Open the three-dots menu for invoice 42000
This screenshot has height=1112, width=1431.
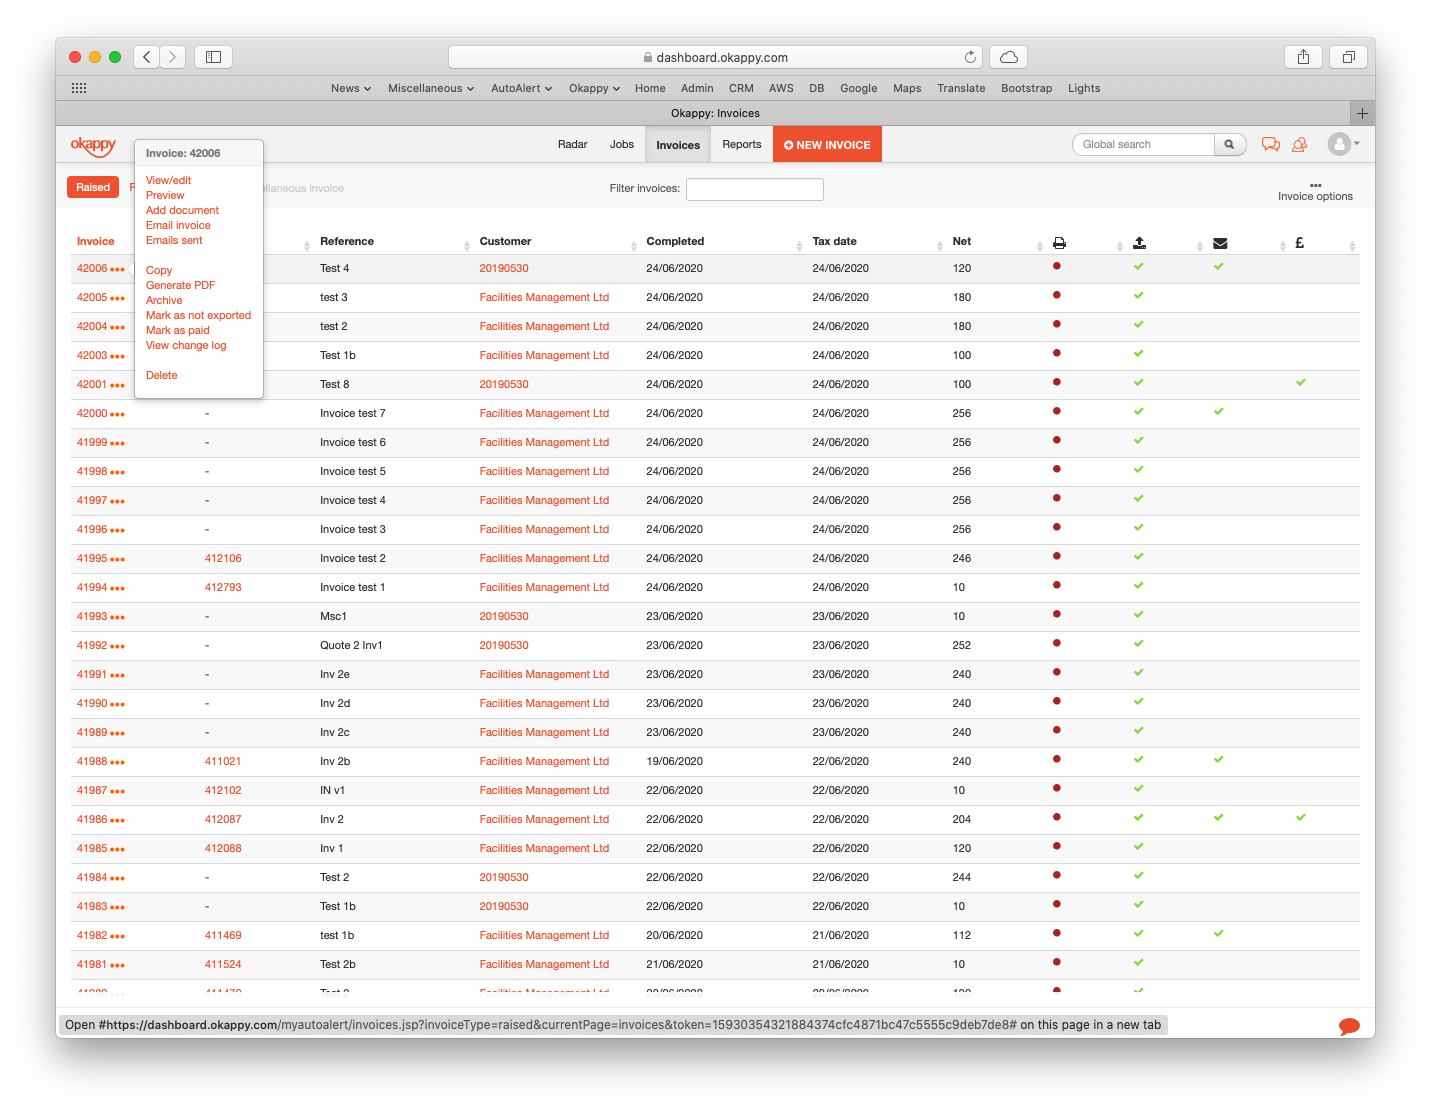coord(118,414)
